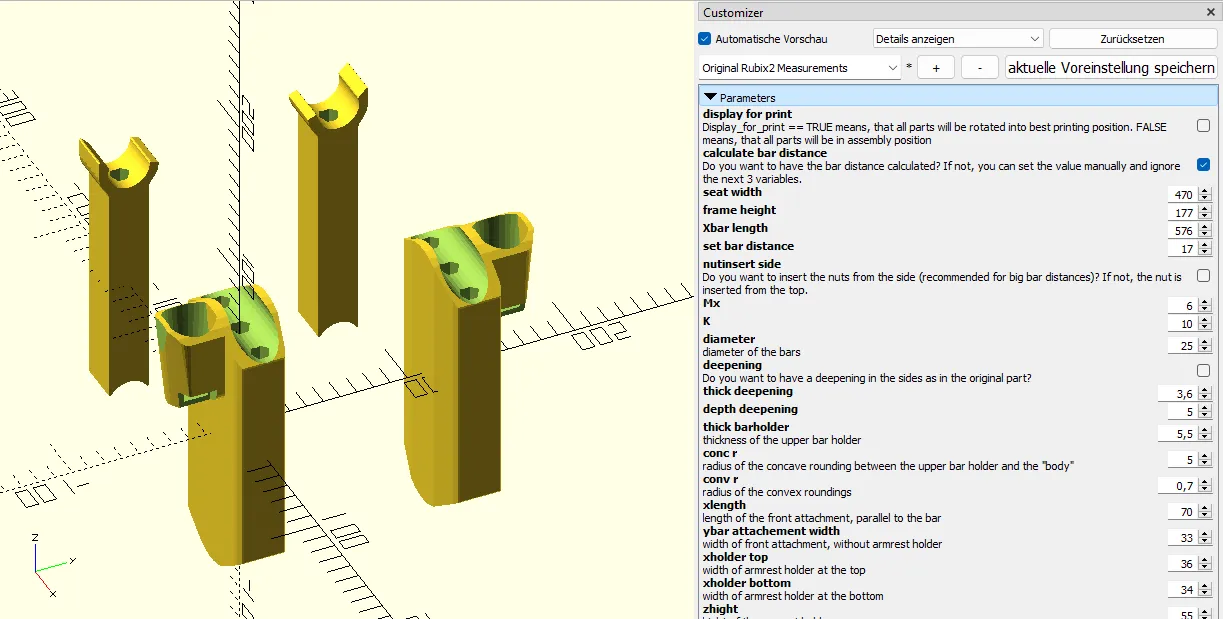Enable the nutinsert side checkbox

[x=1203, y=275]
